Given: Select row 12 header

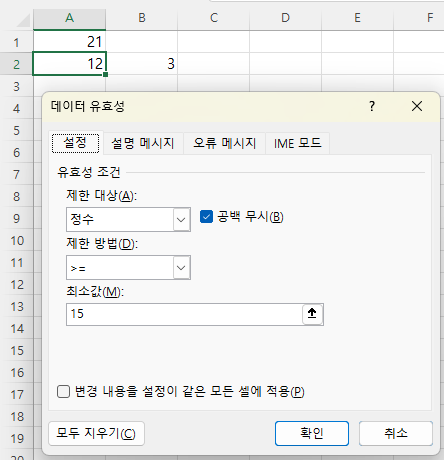Looking at the screenshot, I should point(16,284).
